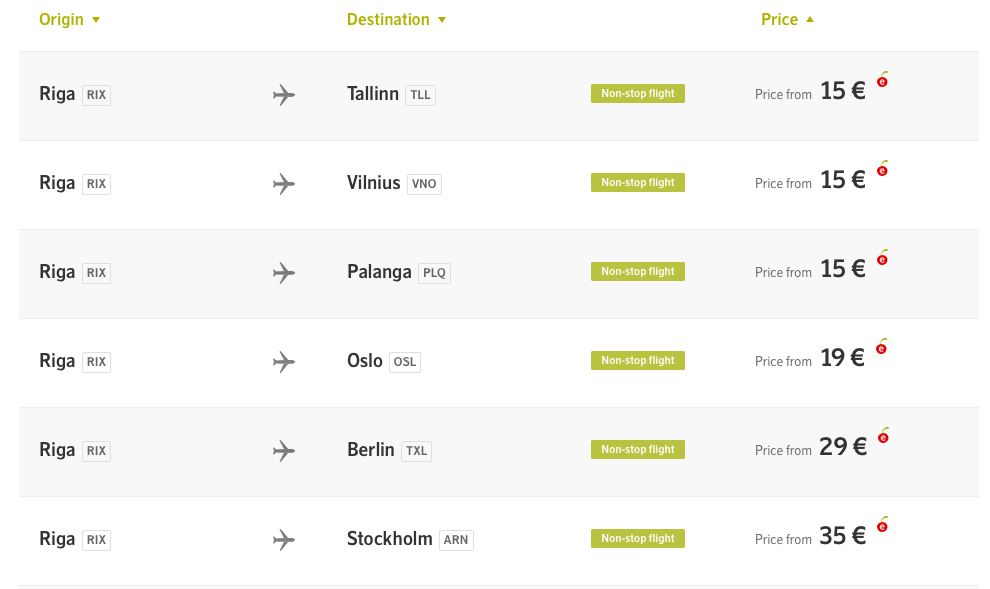
Task: Click the airplane icon in the Oslo row
Action: pos(284,362)
